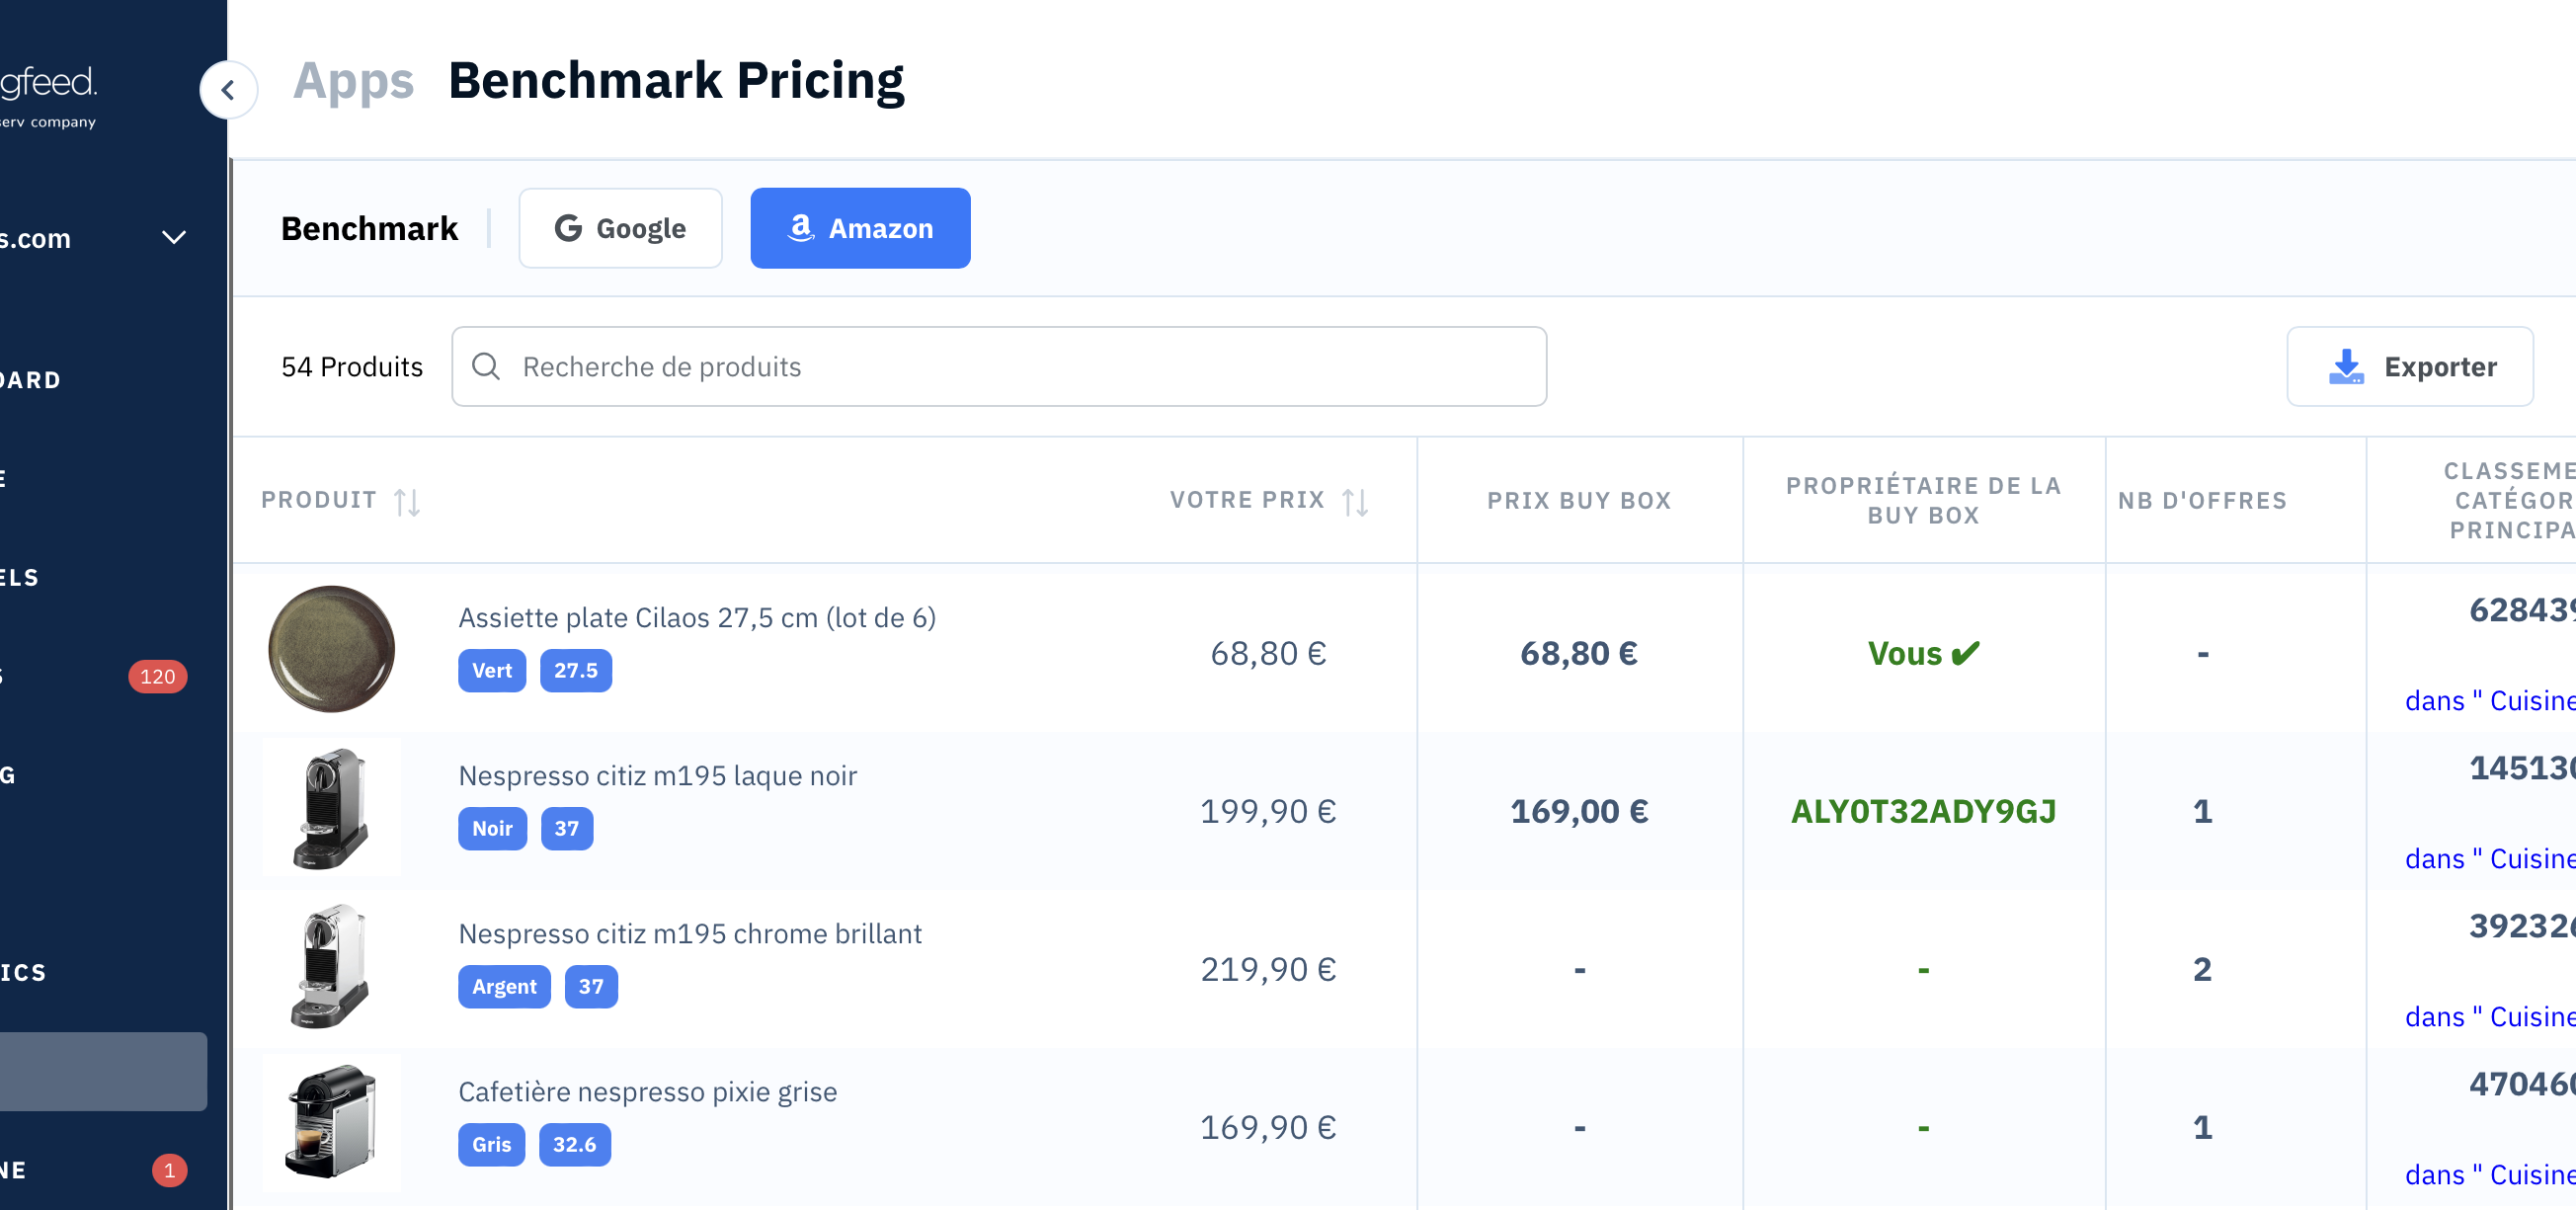Sort table by Produit column arrows
Viewport: 2576px width, 1210px height.
point(407,501)
